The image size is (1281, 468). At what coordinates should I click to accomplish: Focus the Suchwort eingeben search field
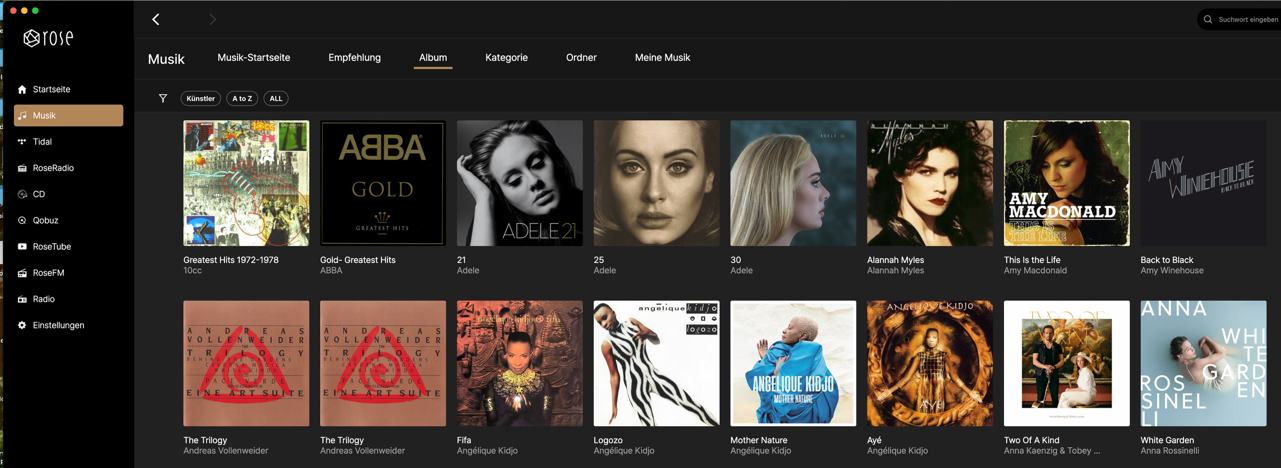1239,19
